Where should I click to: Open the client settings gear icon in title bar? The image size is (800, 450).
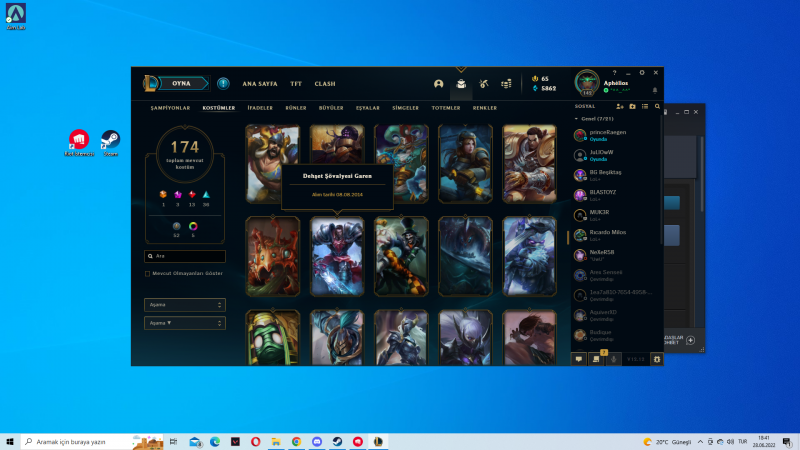642,73
